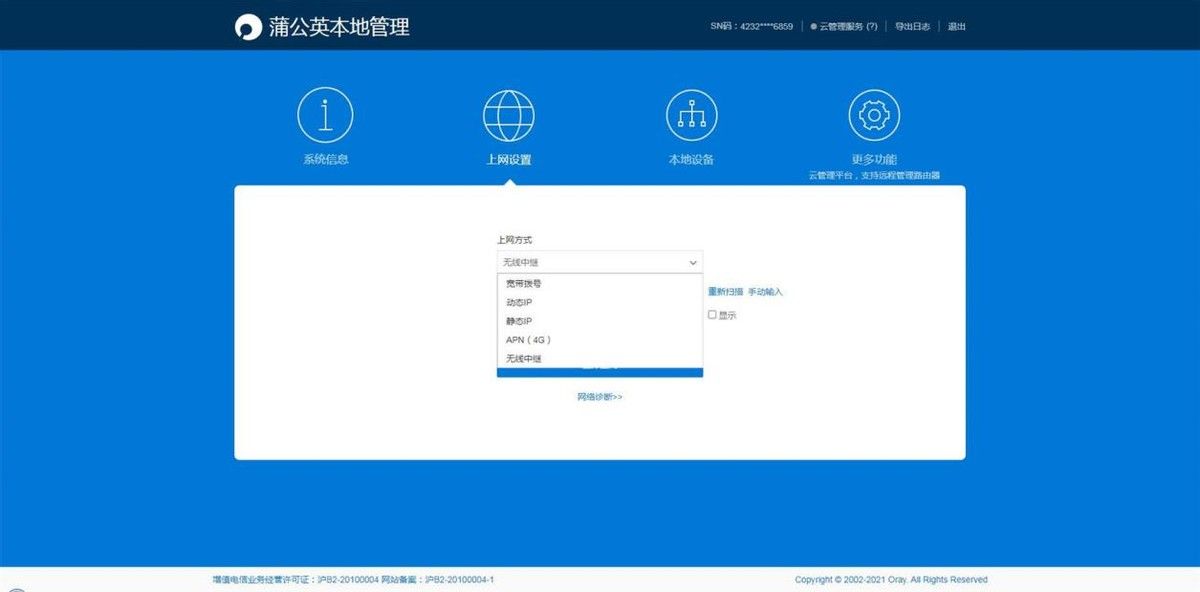Pick 静态IP connection option
The width and height of the screenshot is (1200, 592).
tap(520, 321)
